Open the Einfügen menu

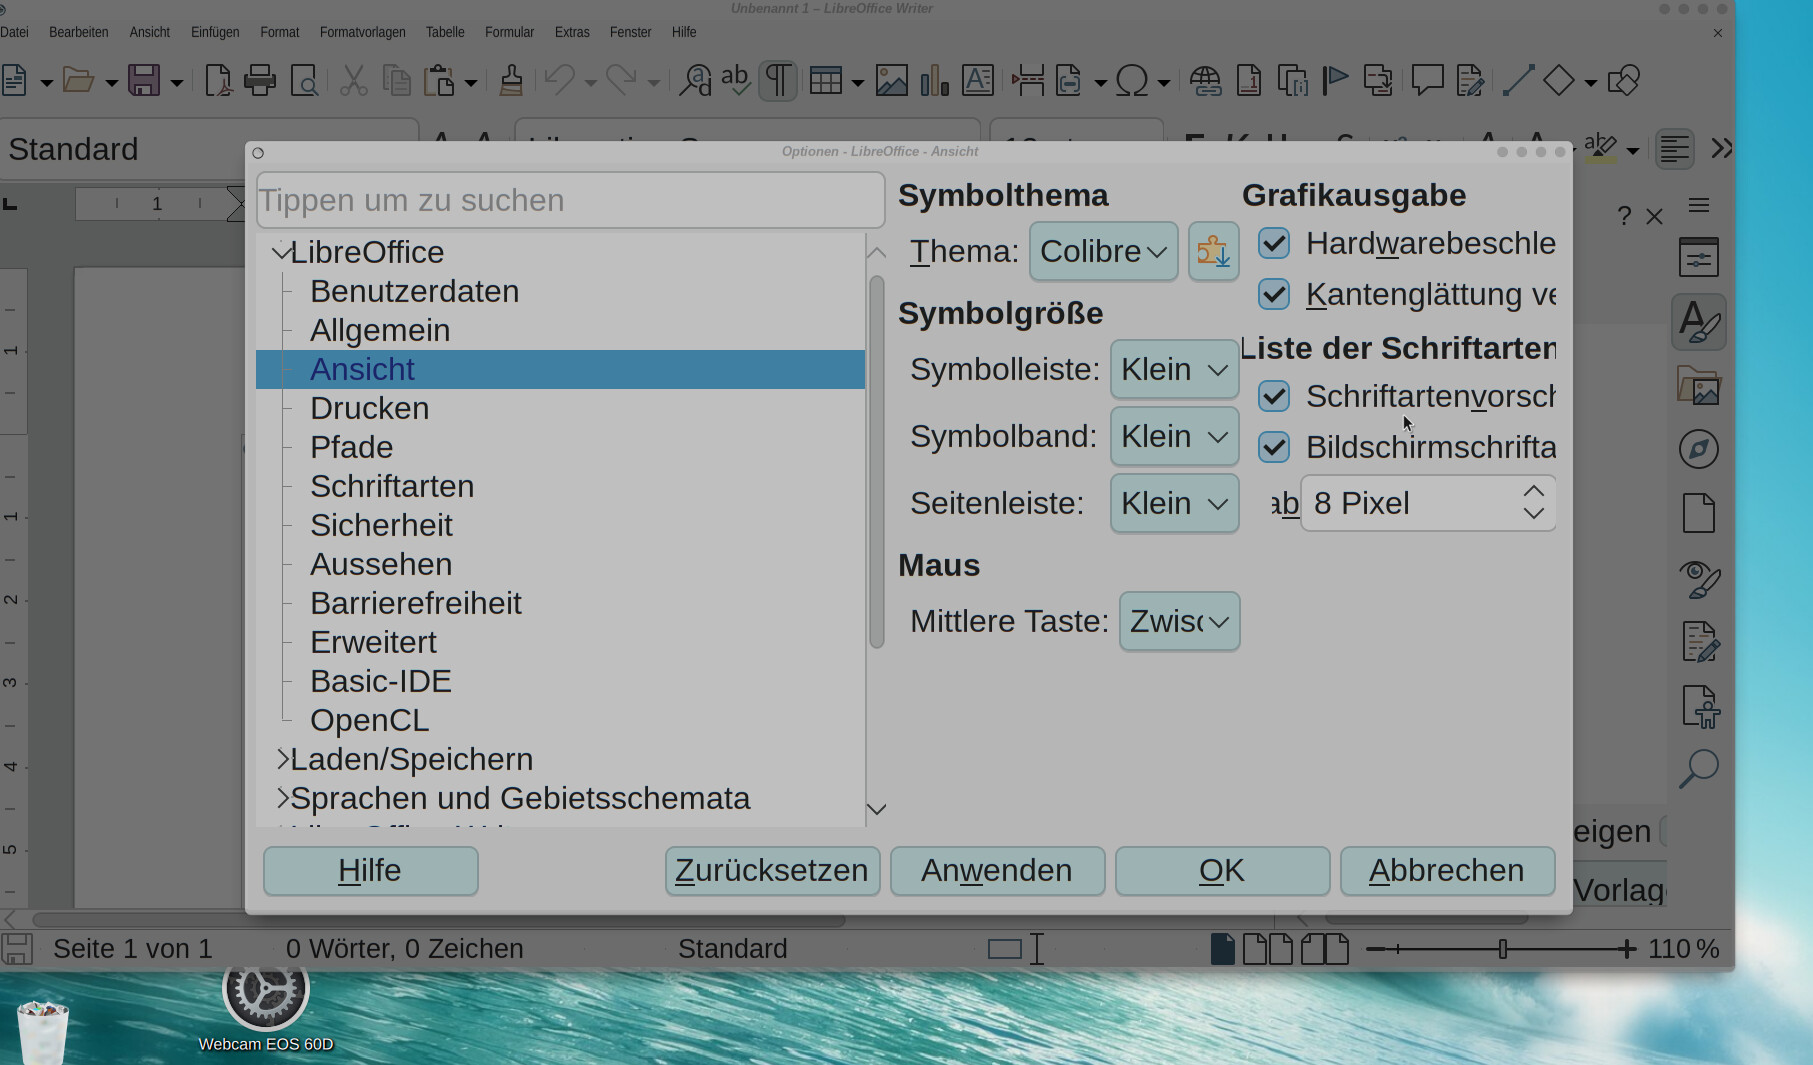(215, 32)
